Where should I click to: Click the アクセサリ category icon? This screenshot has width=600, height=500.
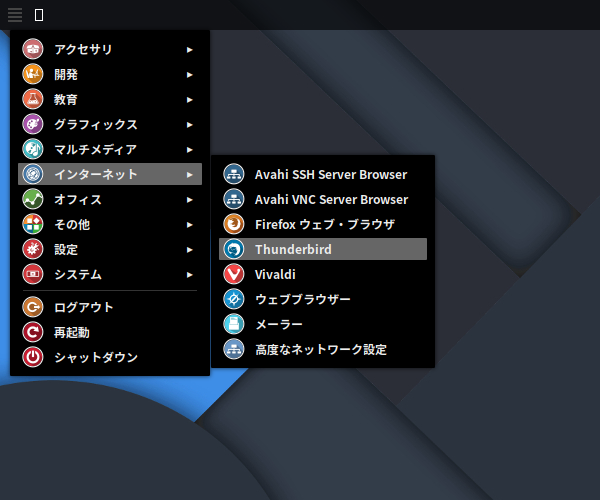[x=33, y=49]
